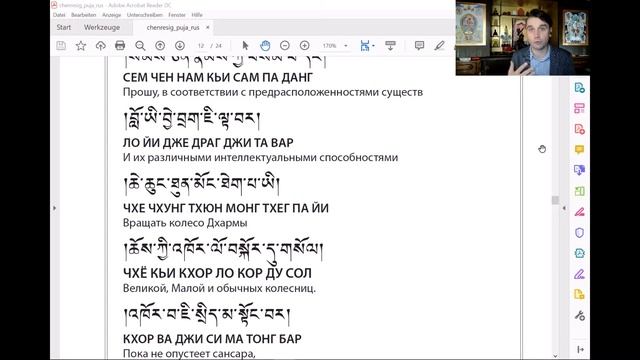Go to the previous page arrow

(x=160, y=45)
